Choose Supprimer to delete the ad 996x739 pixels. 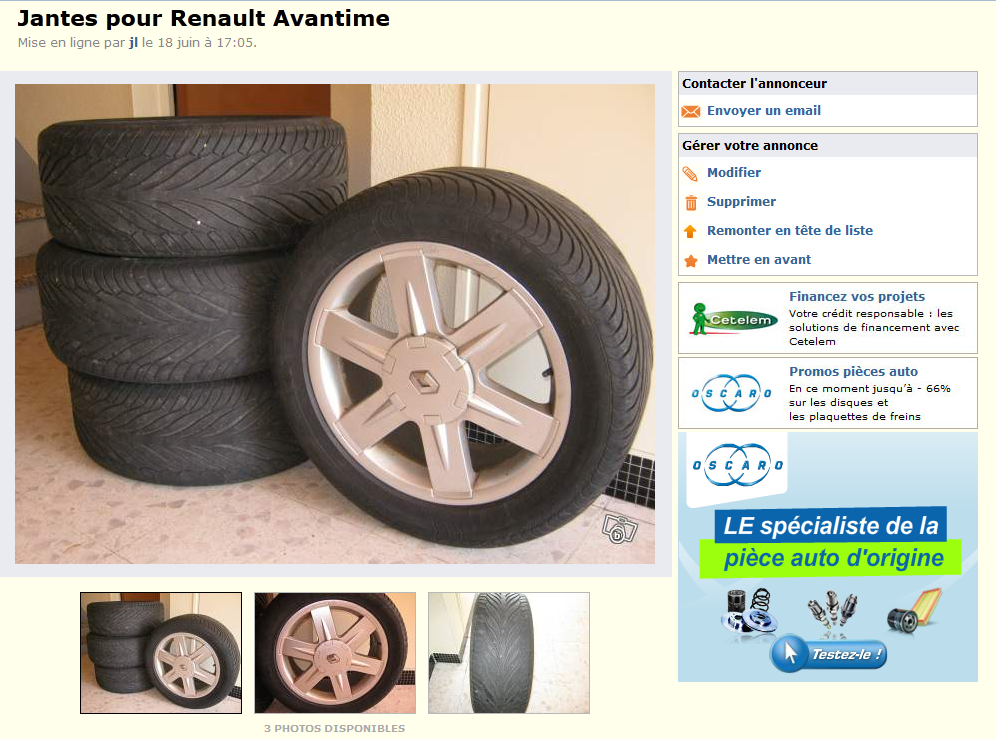[741, 201]
